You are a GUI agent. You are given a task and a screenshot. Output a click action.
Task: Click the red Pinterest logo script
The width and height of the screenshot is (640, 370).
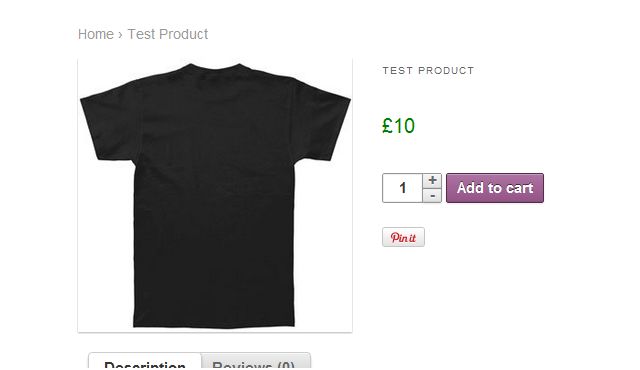click(x=403, y=237)
